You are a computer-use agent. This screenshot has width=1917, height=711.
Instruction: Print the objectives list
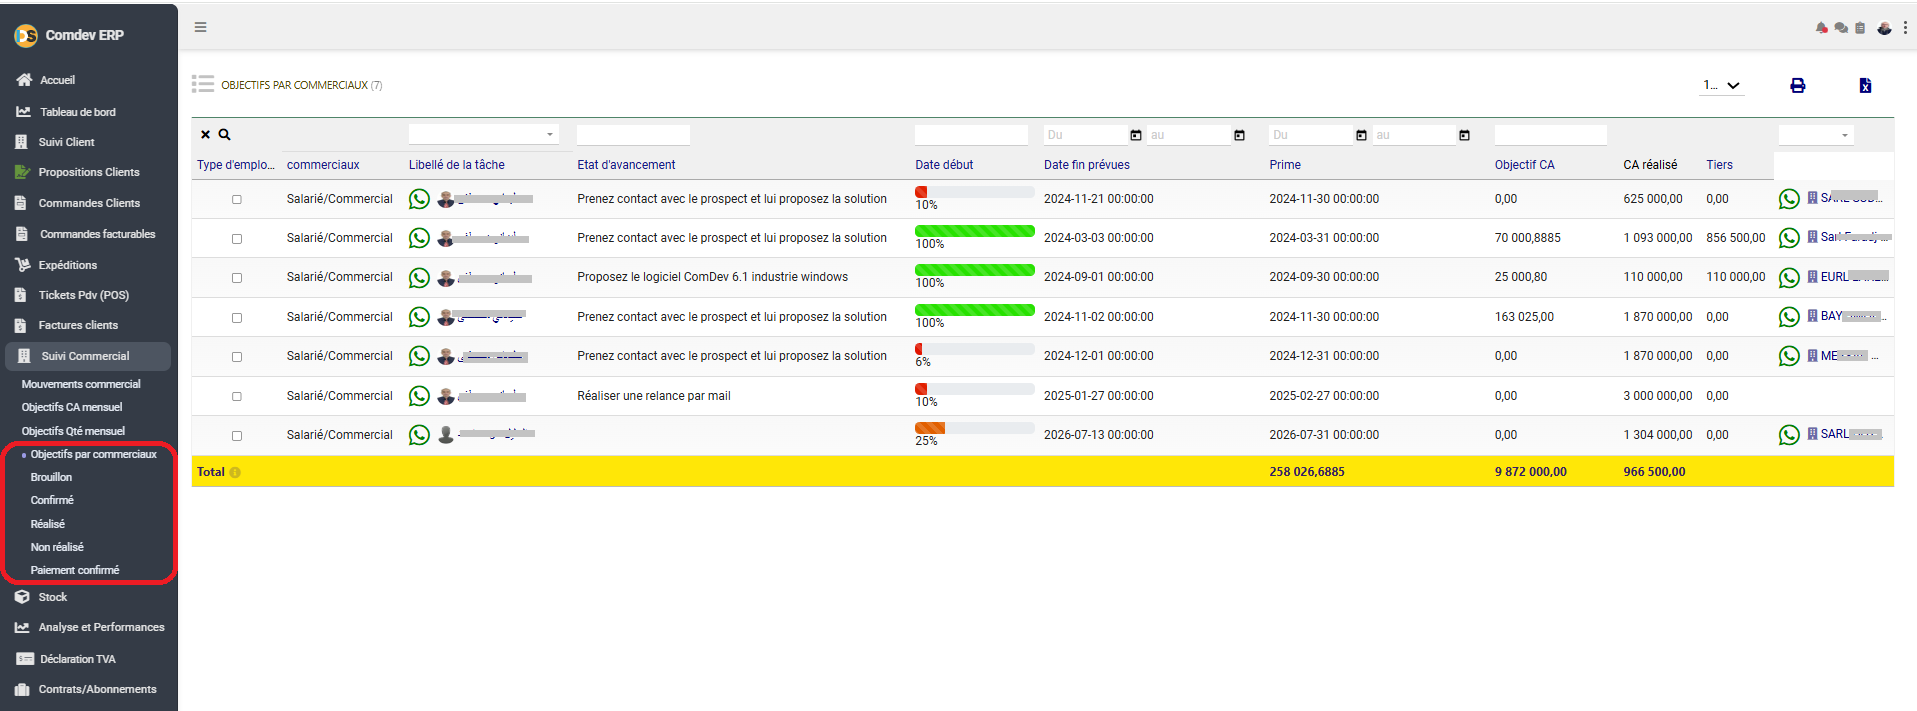pos(1797,86)
